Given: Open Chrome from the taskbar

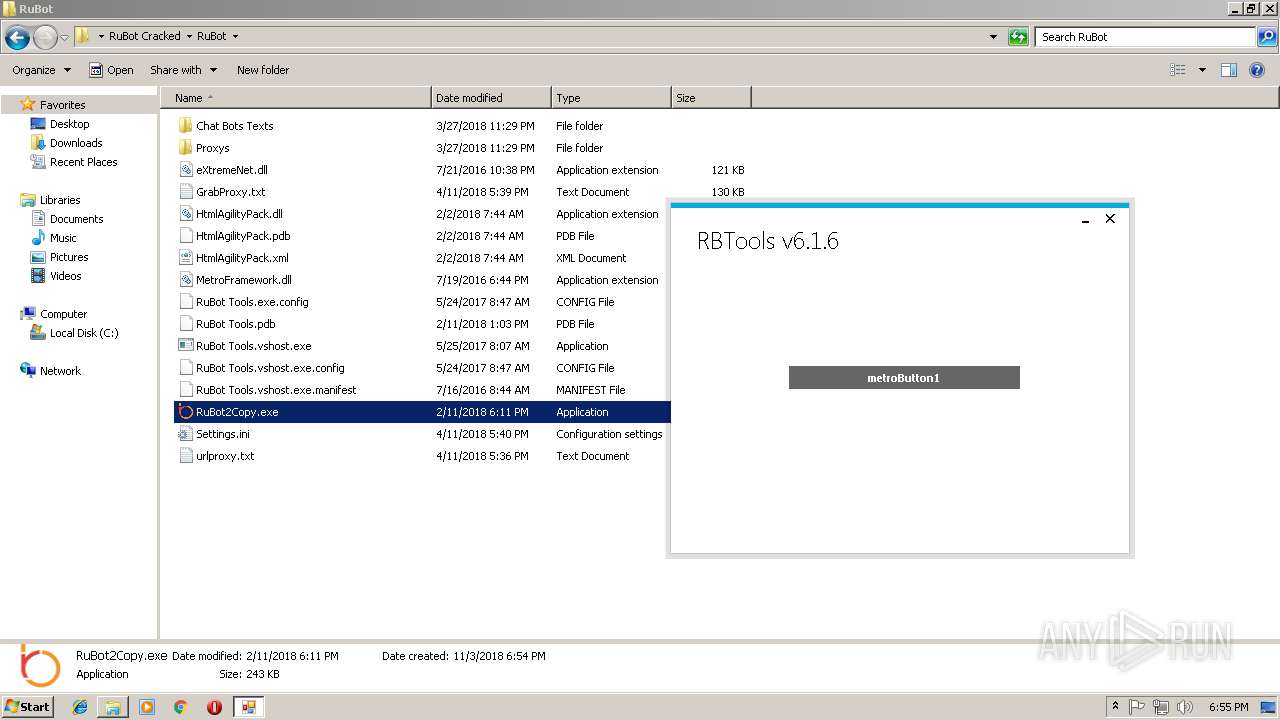Looking at the screenshot, I should click(x=180, y=707).
